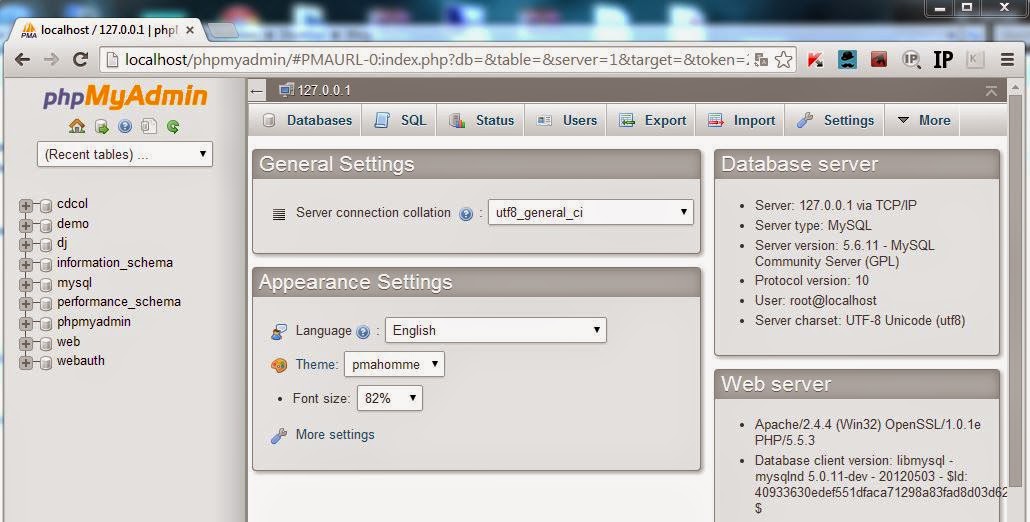Open the Font size dropdown showing 82%

click(390, 398)
